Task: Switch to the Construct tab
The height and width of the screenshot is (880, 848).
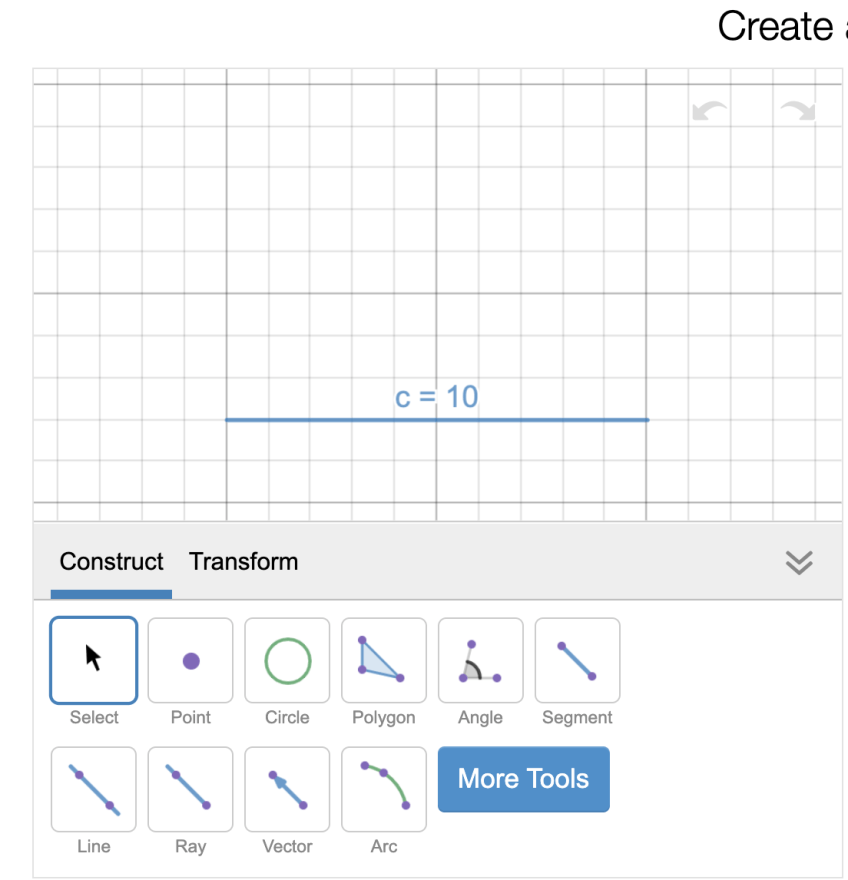Action: pos(111,562)
